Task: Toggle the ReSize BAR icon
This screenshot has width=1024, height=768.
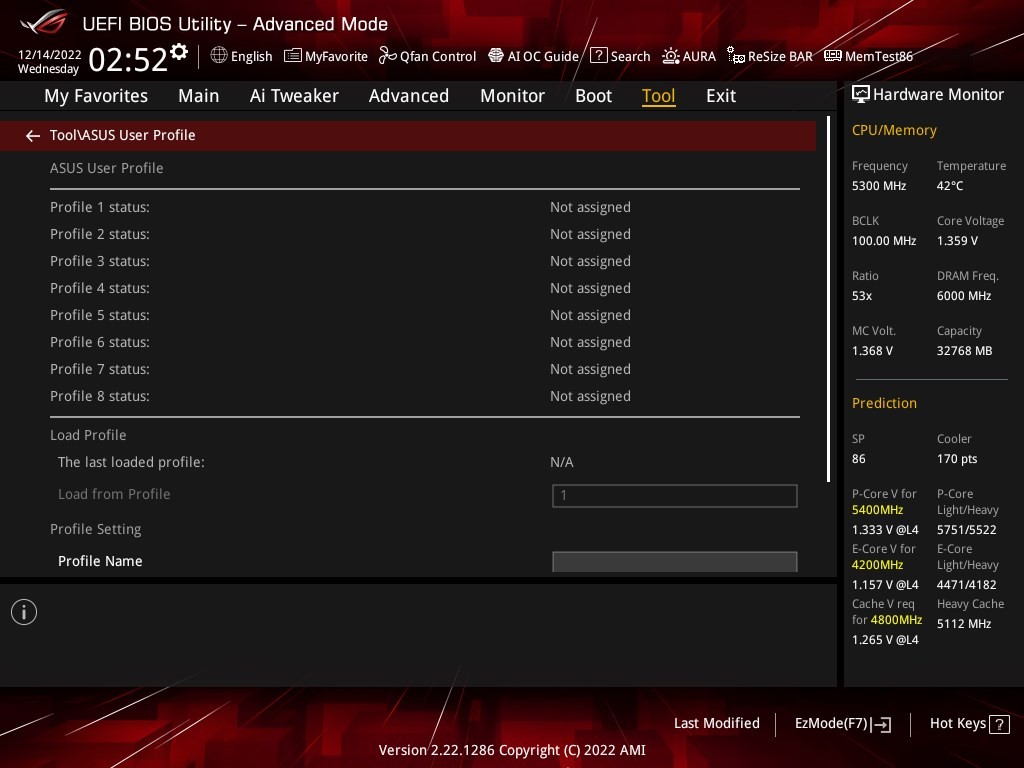Action: pos(736,56)
